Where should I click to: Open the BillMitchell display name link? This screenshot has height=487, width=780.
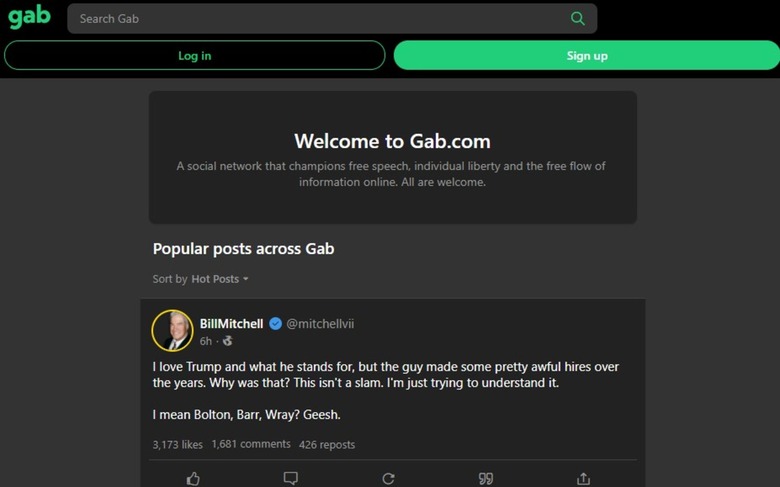(231, 324)
